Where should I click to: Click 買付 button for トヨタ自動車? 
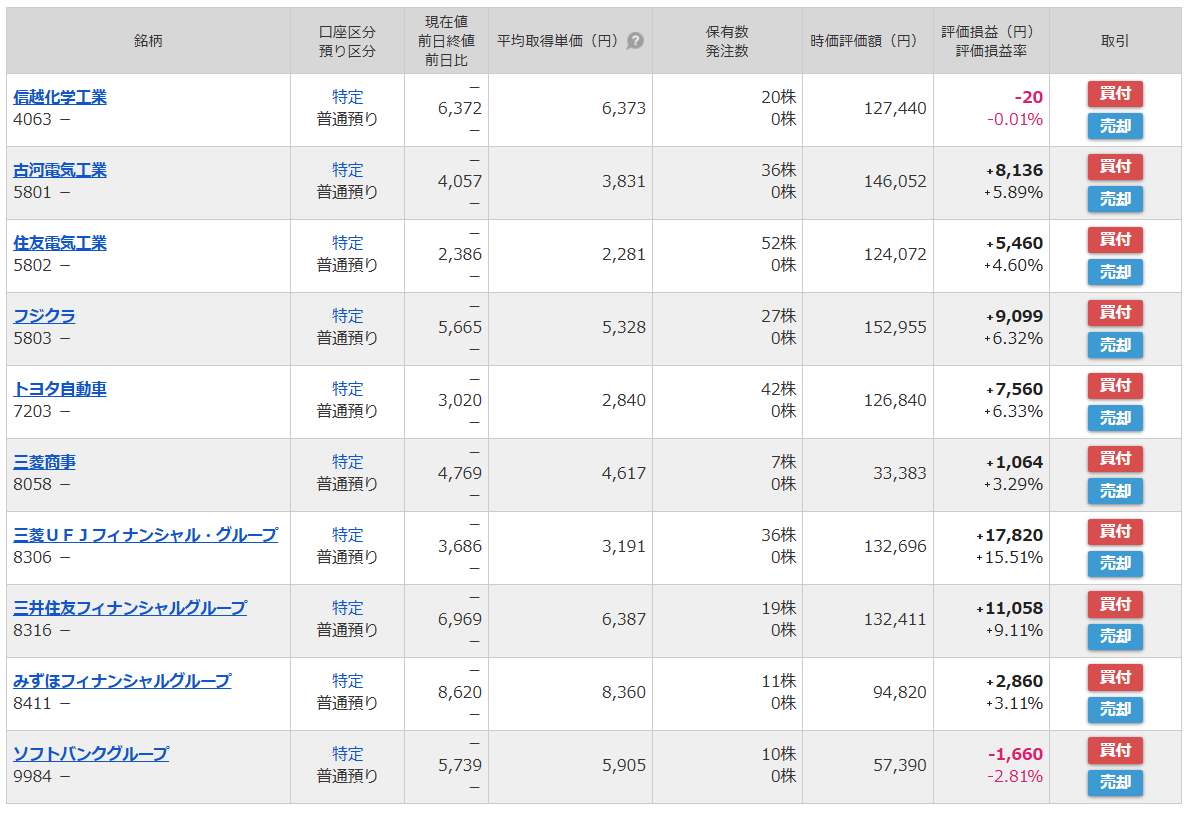(x=1115, y=385)
